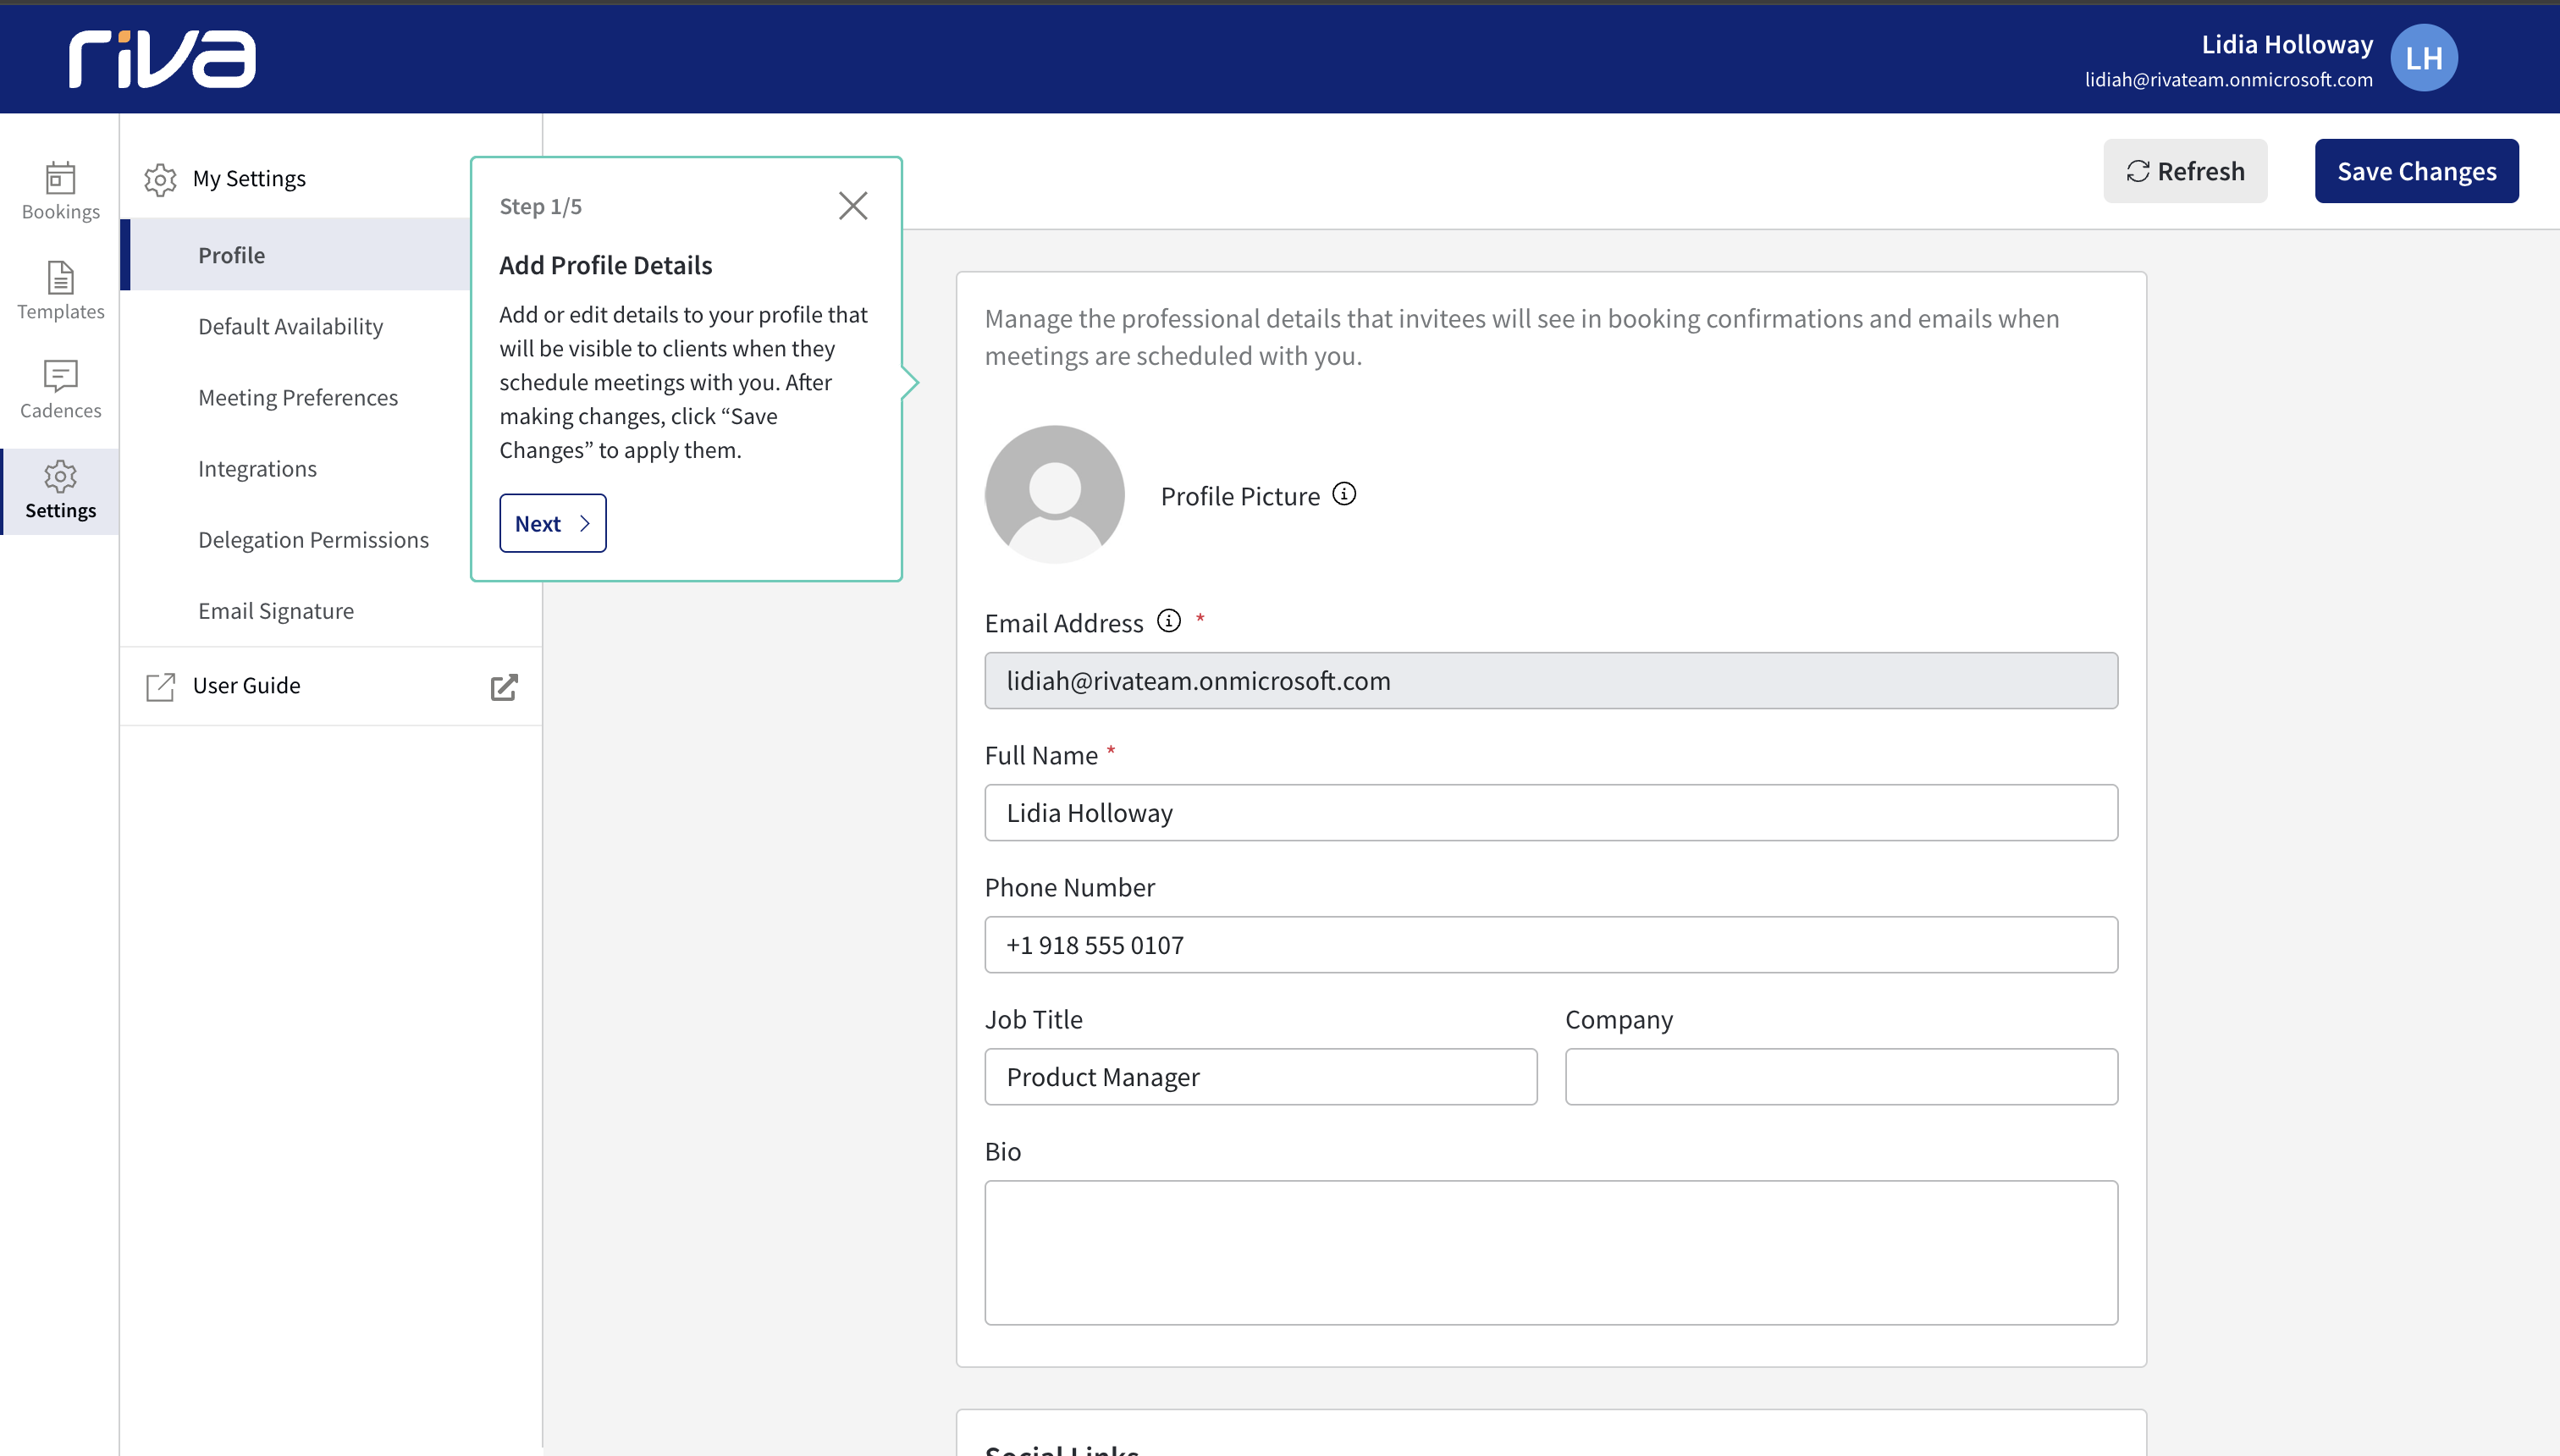
Task: Click the Add Profile Details heading
Action: click(606, 265)
